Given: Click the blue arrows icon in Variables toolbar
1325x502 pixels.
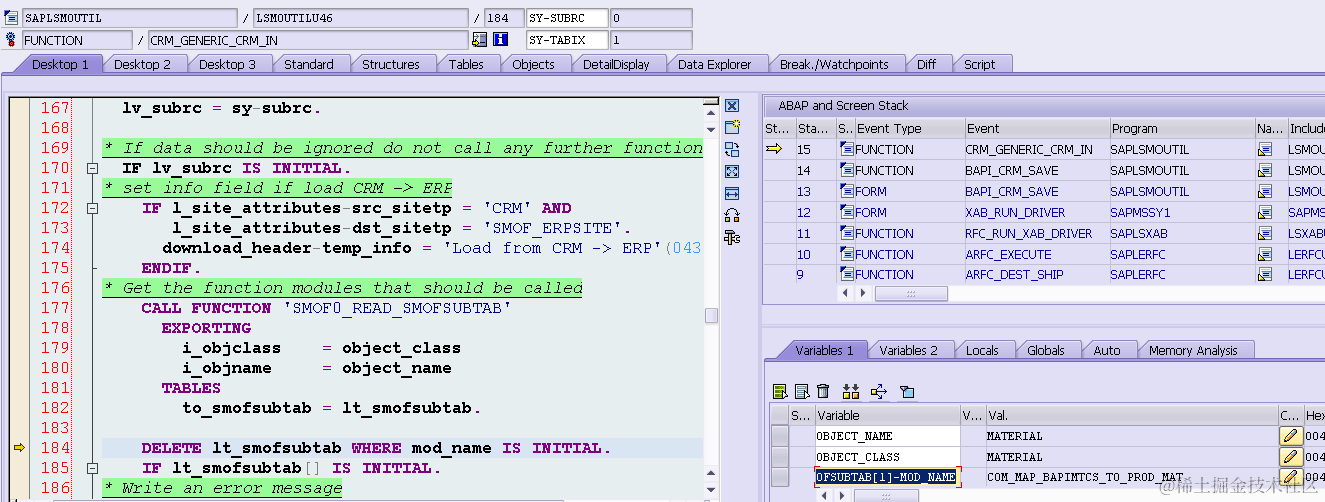Looking at the screenshot, I should point(879,391).
